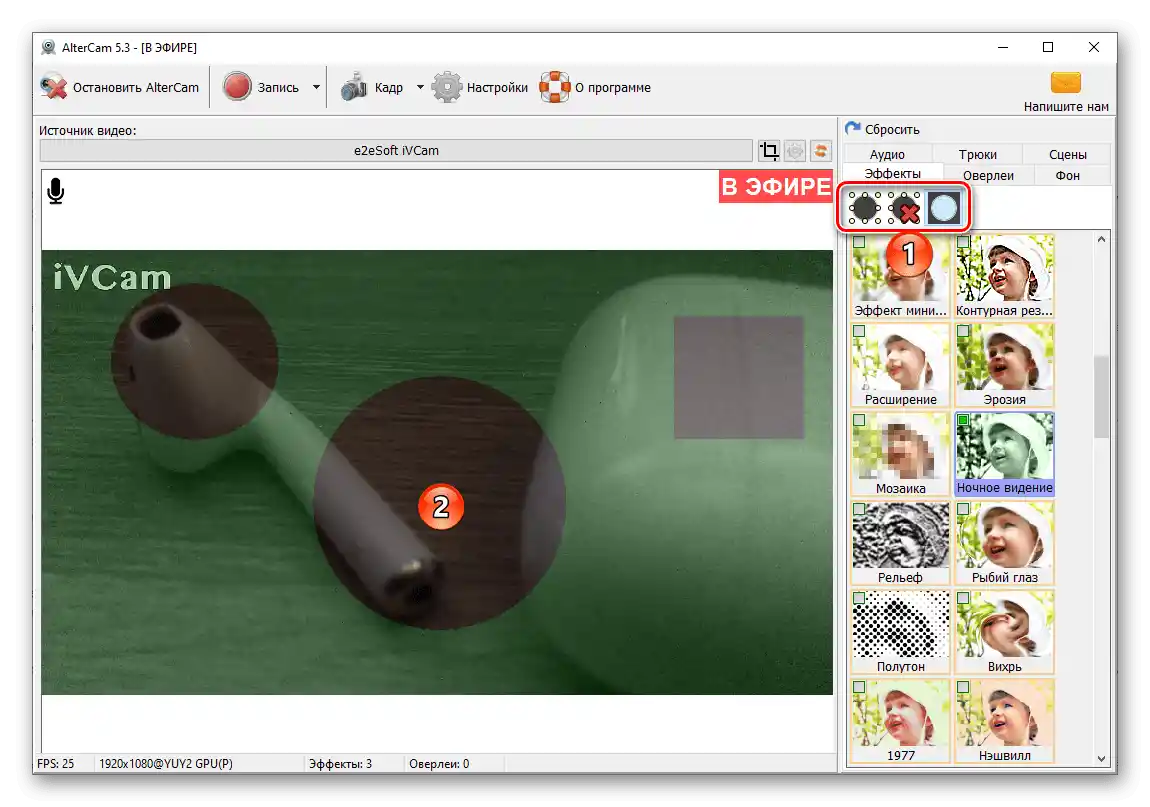1150x807 pixels.
Task: Click the effects list scrollbar thumb
Action: (1101, 396)
